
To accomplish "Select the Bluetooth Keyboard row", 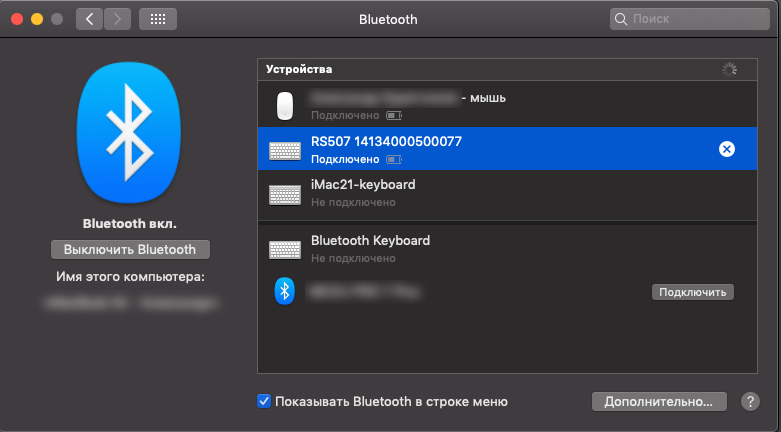I will coord(500,249).
